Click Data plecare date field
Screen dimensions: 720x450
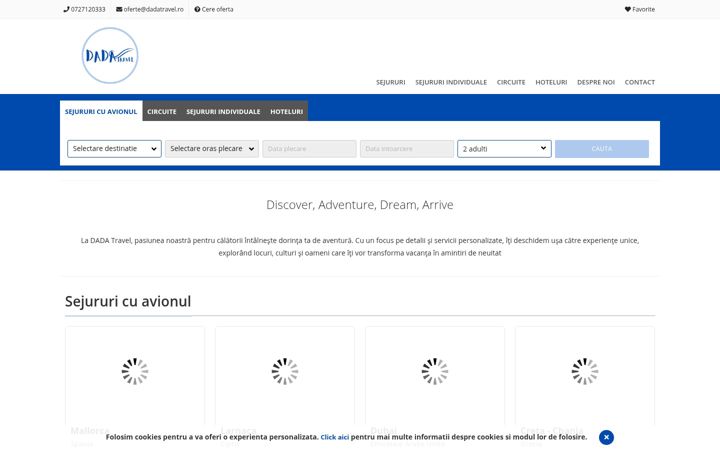[x=309, y=149]
